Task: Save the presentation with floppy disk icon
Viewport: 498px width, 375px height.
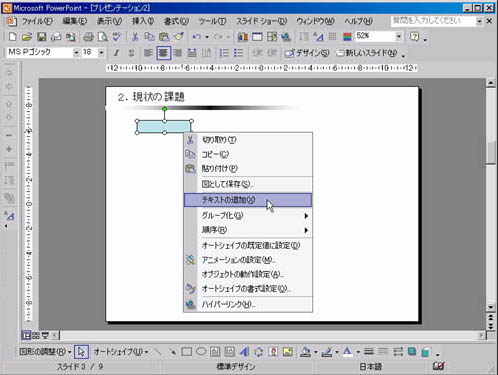Action: point(41,37)
